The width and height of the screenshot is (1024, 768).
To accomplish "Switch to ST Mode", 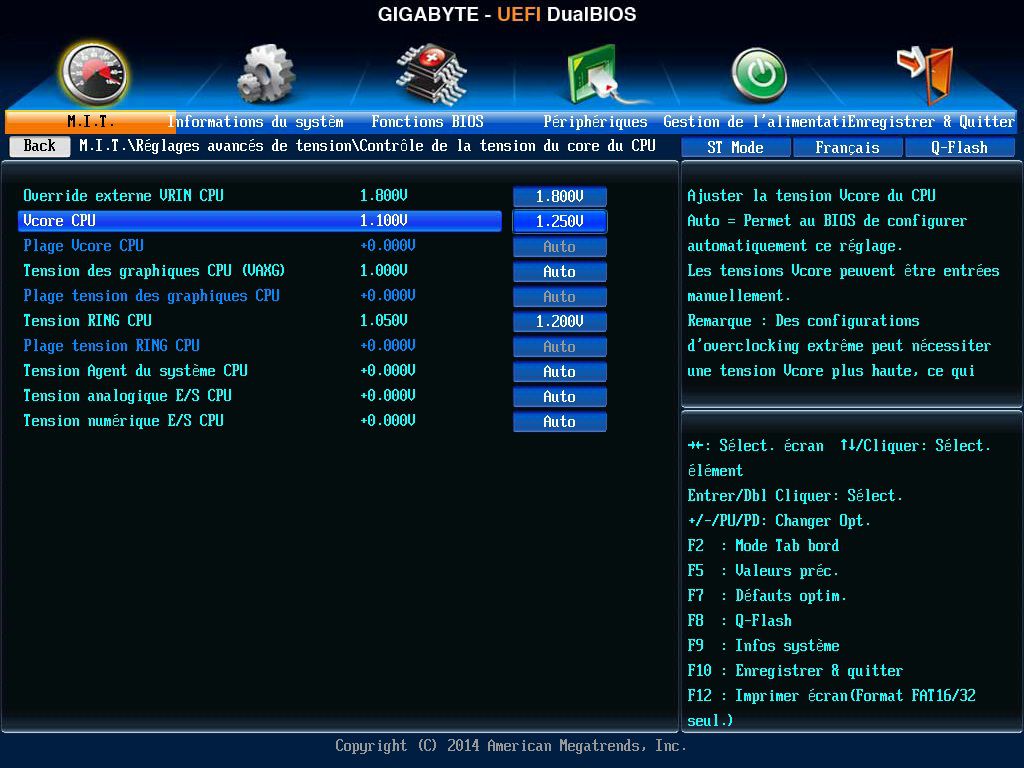I will click(x=735, y=148).
